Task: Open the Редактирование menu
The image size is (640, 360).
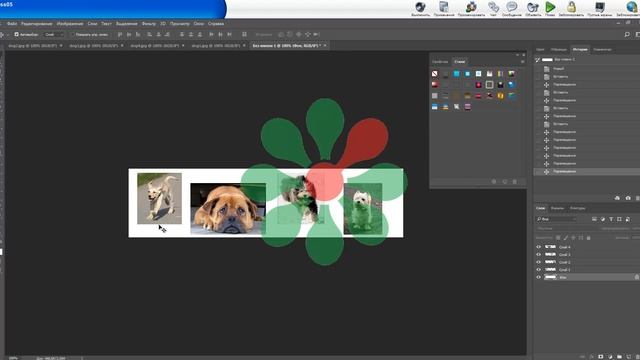Action: (x=37, y=24)
